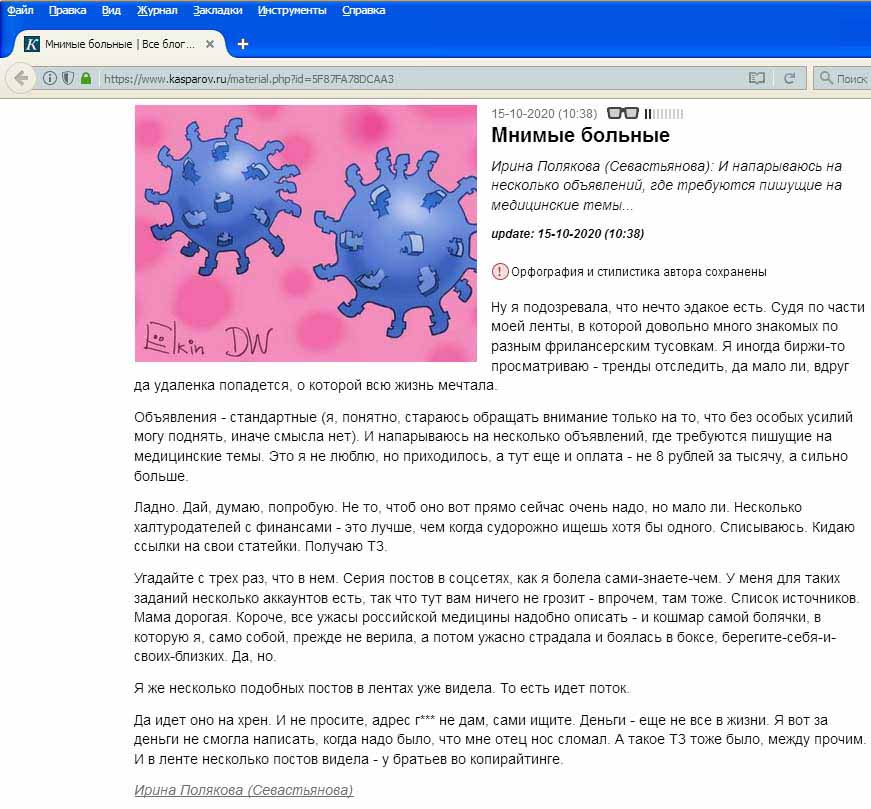
Task: Open the Файл menu
Action: click(x=20, y=10)
